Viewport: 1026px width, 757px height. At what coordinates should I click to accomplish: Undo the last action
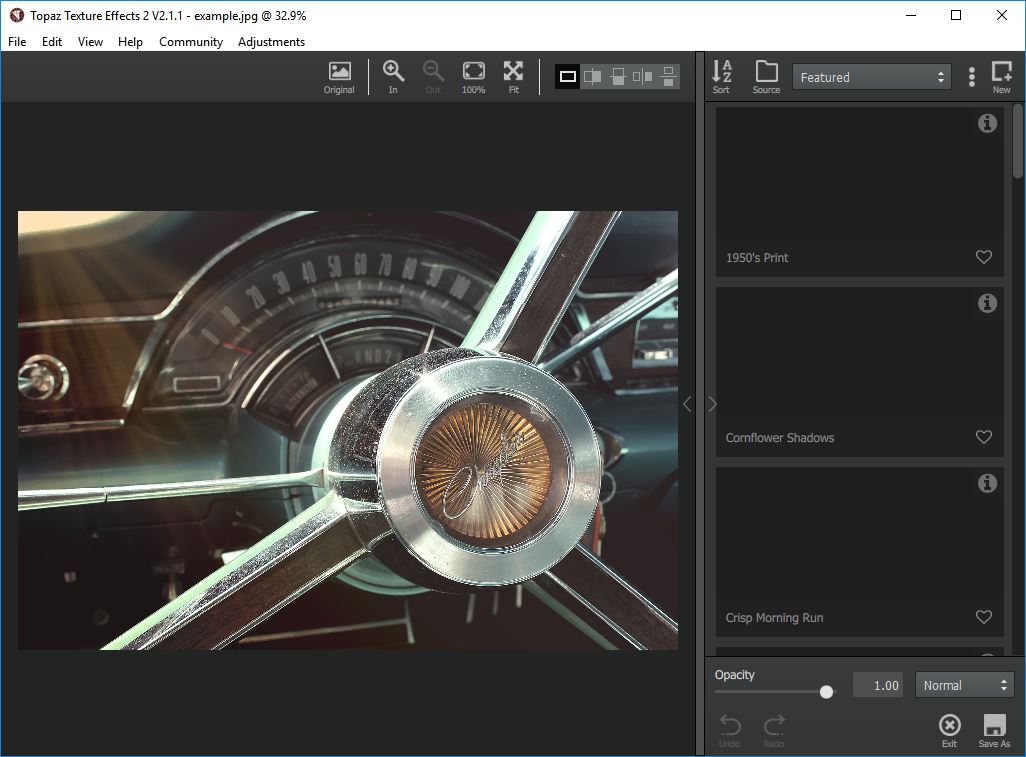click(x=730, y=731)
